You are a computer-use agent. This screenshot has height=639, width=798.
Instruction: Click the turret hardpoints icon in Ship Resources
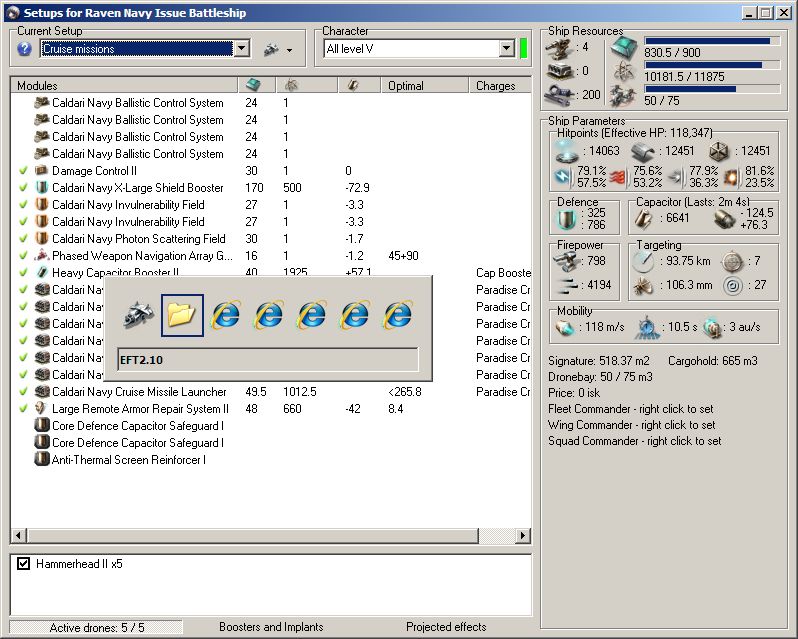559,48
